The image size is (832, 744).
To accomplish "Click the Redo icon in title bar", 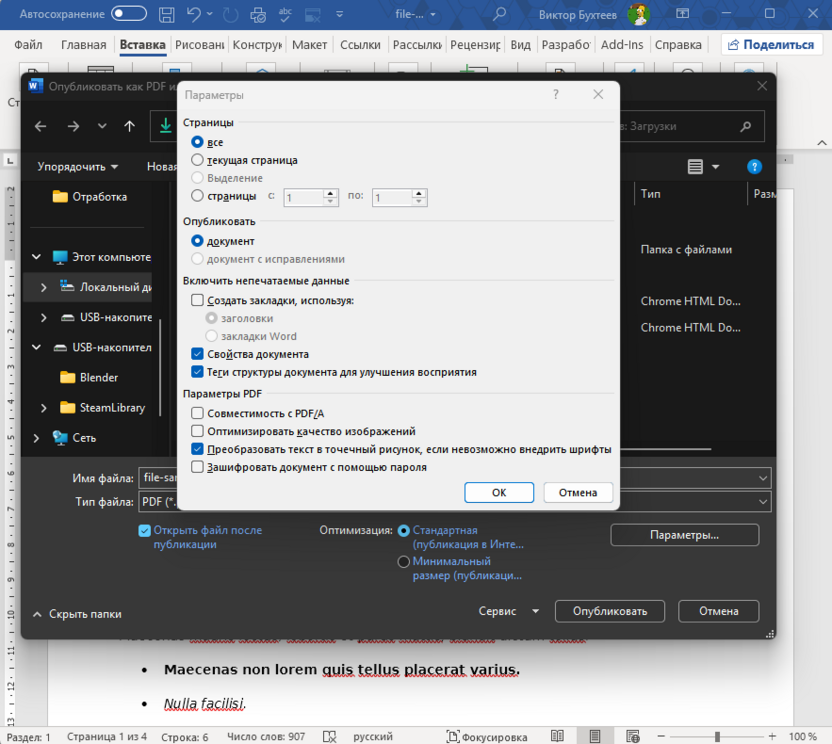I will 230,14.
